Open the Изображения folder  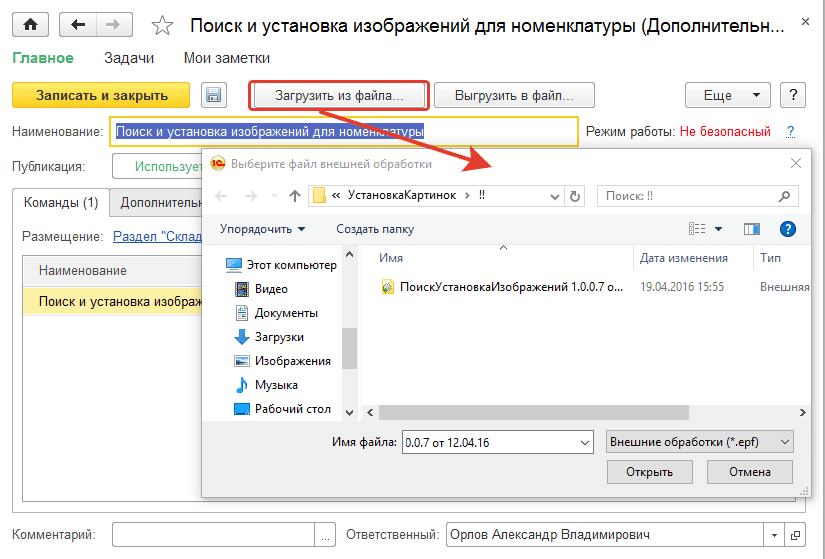tap(283, 361)
